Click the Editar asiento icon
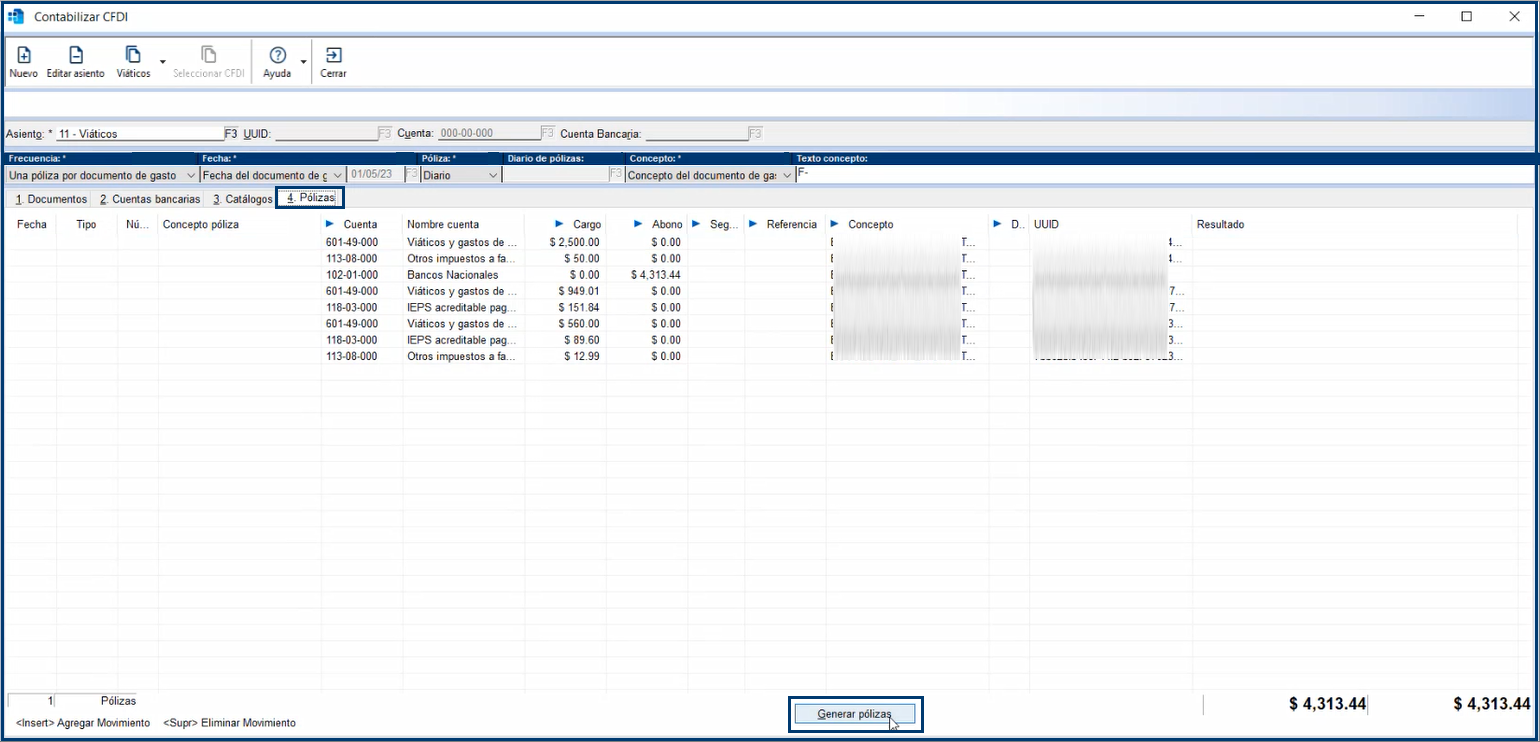The width and height of the screenshot is (1540, 742). 75,56
